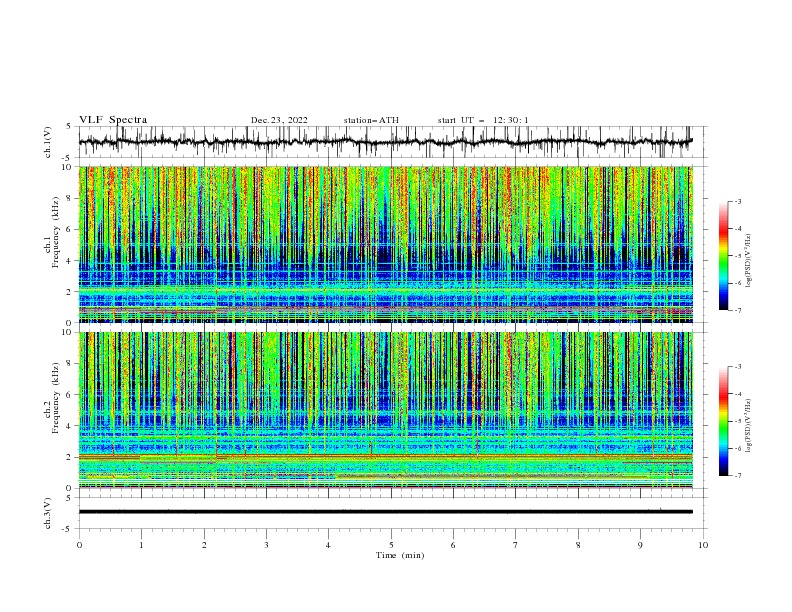Click the 'ch.2 Frequency (kHz)' axis label

point(52,398)
